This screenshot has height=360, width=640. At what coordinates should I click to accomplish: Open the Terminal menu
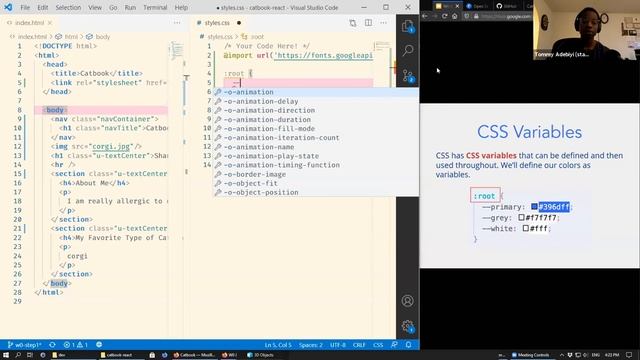click(155, 7)
